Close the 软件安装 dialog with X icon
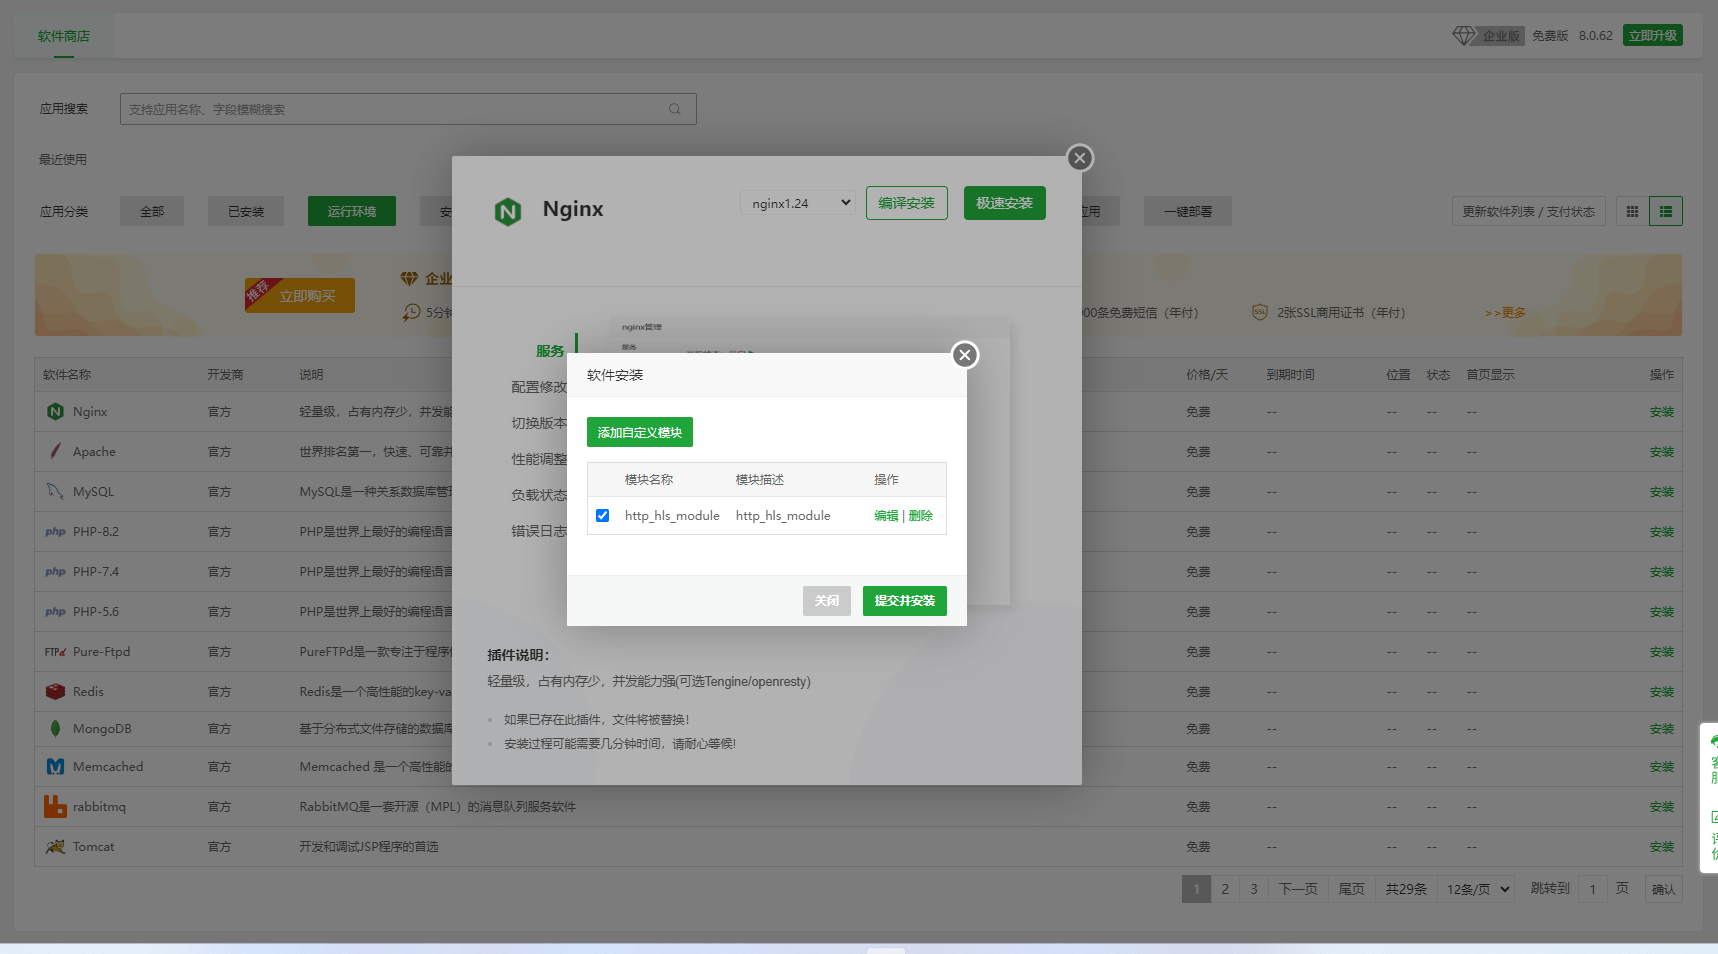1718x954 pixels. pos(964,355)
